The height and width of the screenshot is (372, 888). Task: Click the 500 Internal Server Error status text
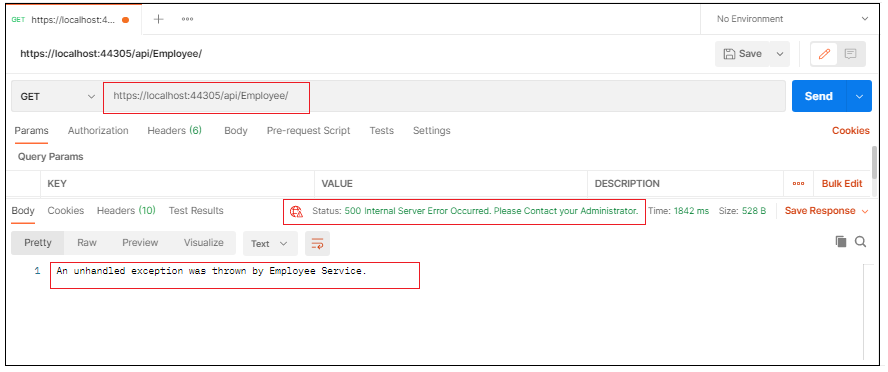(492, 211)
